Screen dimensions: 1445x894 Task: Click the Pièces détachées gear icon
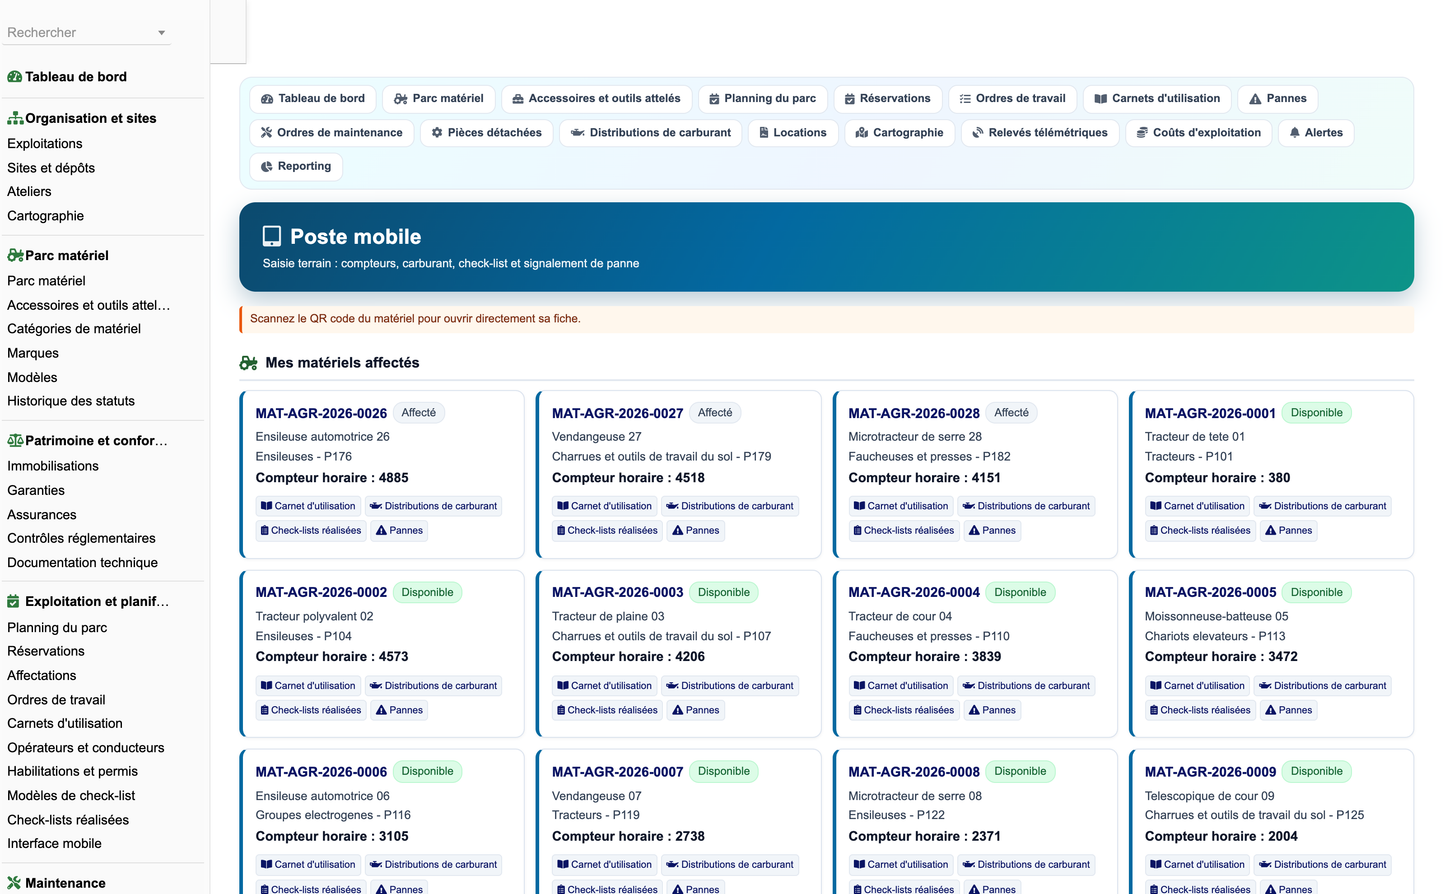click(437, 132)
